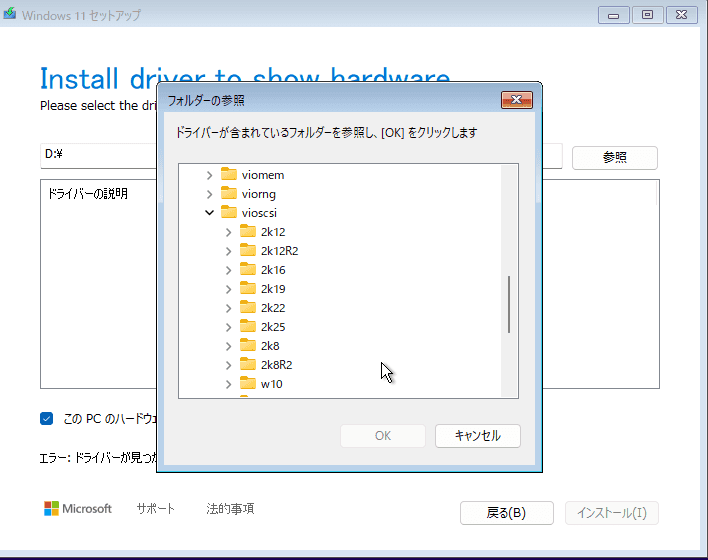Expand the viomem folder
The height and width of the screenshot is (560, 708).
pyautogui.click(x=209, y=175)
